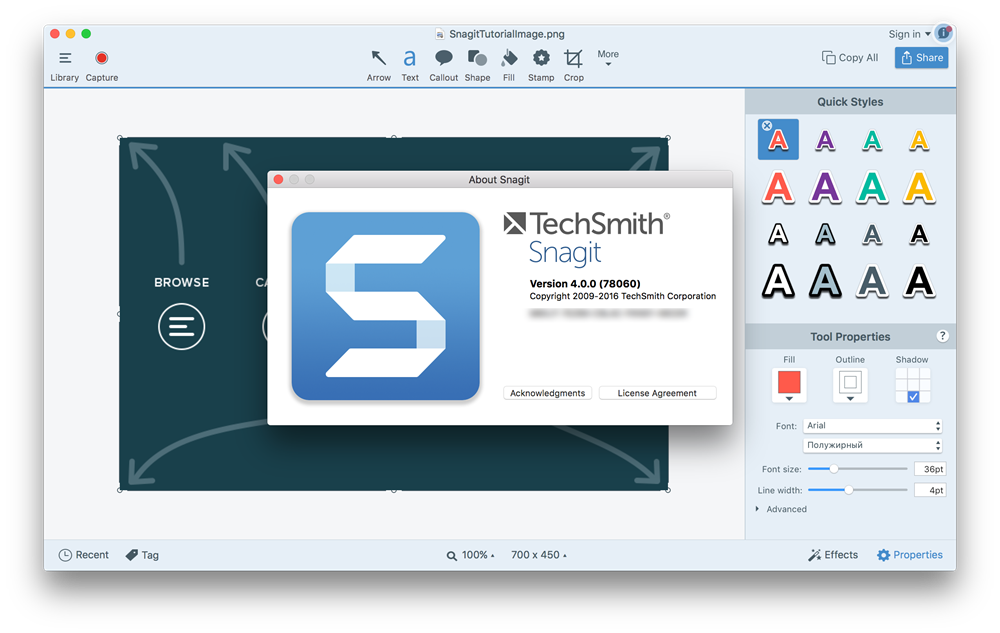
Task: Remove the selected quick style with the x badge
Action: [767, 126]
